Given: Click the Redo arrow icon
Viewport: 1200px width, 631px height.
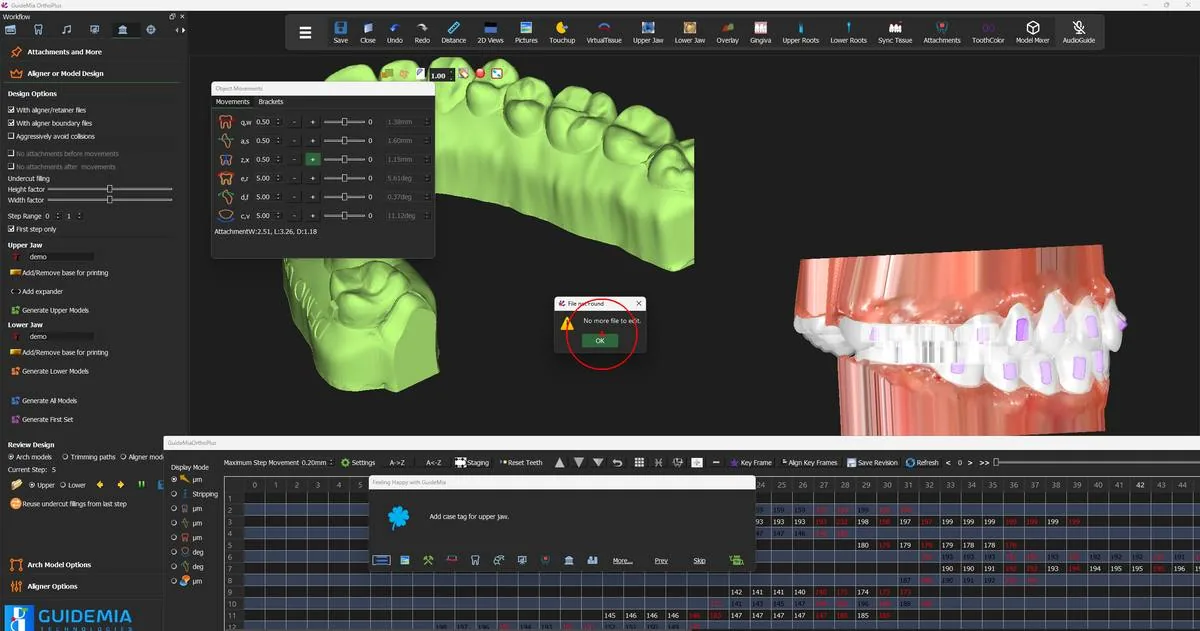Looking at the screenshot, I should (x=422, y=32).
